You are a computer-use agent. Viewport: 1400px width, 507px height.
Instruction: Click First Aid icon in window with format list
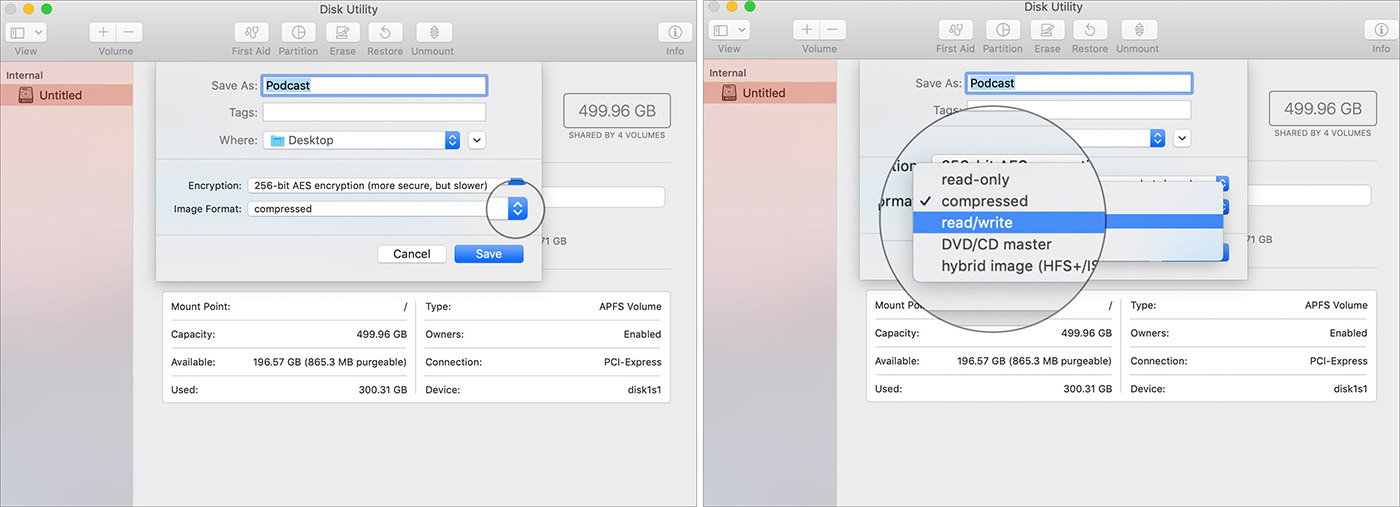click(954, 30)
